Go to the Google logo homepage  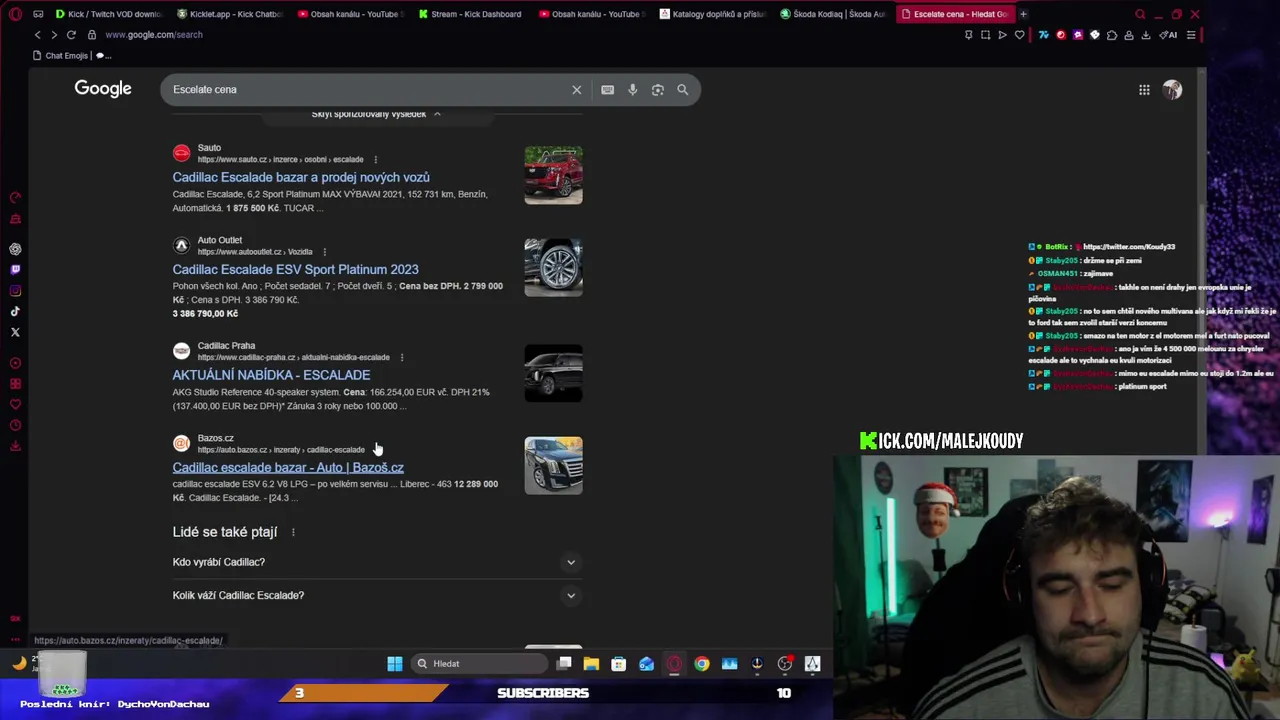(x=103, y=89)
